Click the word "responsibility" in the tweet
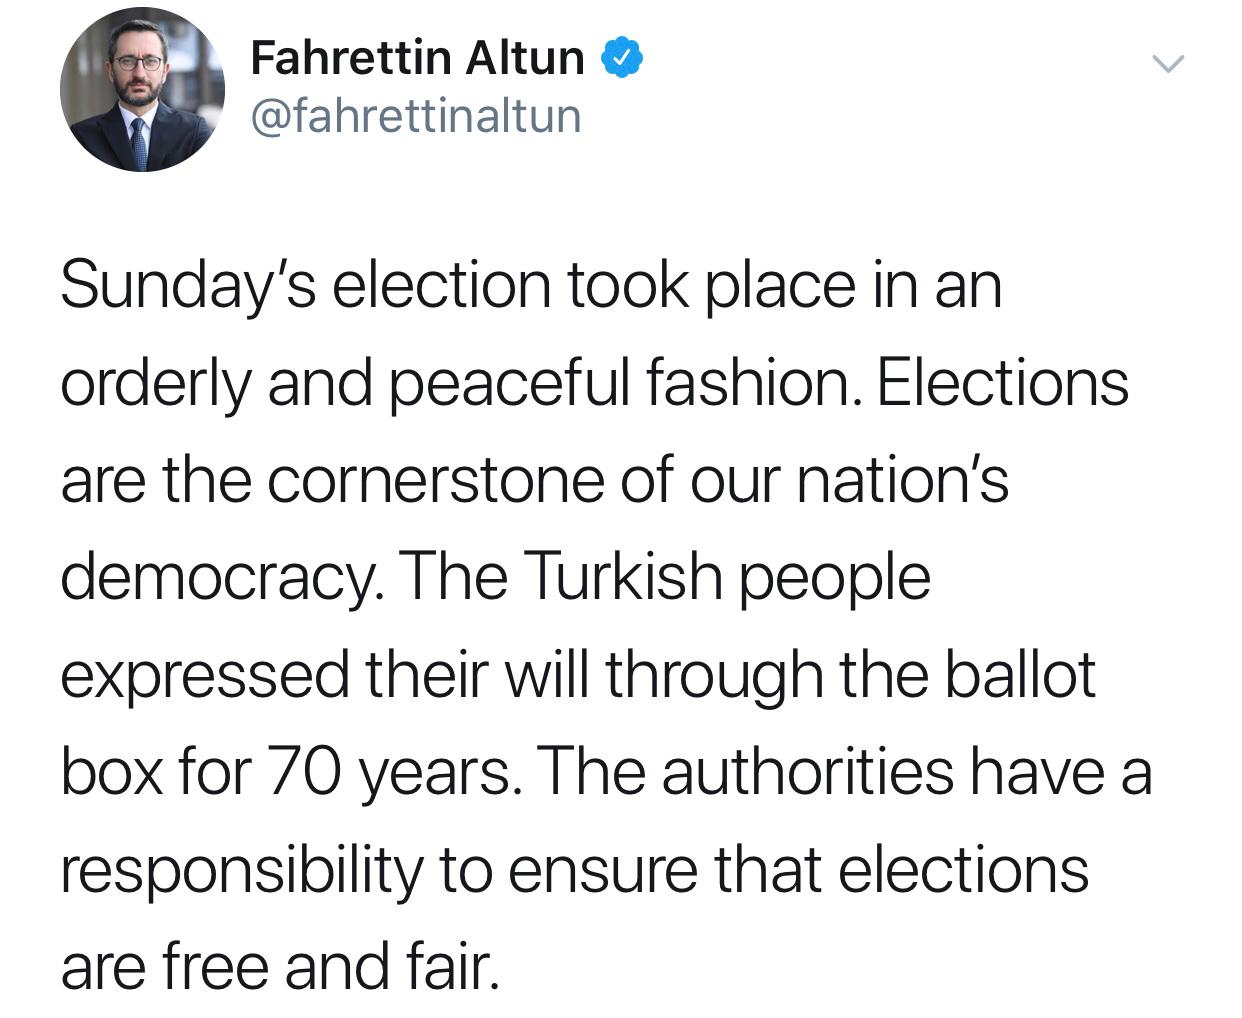 (x=242, y=870)
